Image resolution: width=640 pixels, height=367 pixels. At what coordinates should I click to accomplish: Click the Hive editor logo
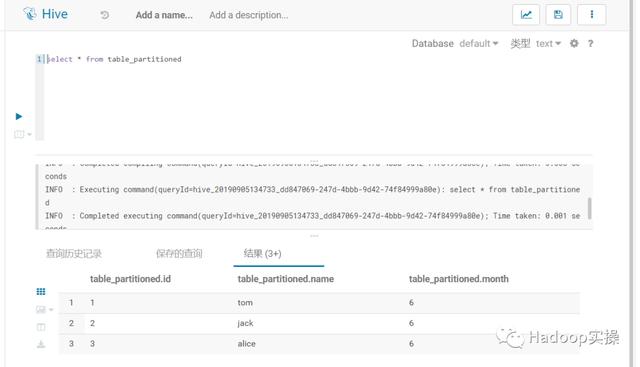coord(45,14)
